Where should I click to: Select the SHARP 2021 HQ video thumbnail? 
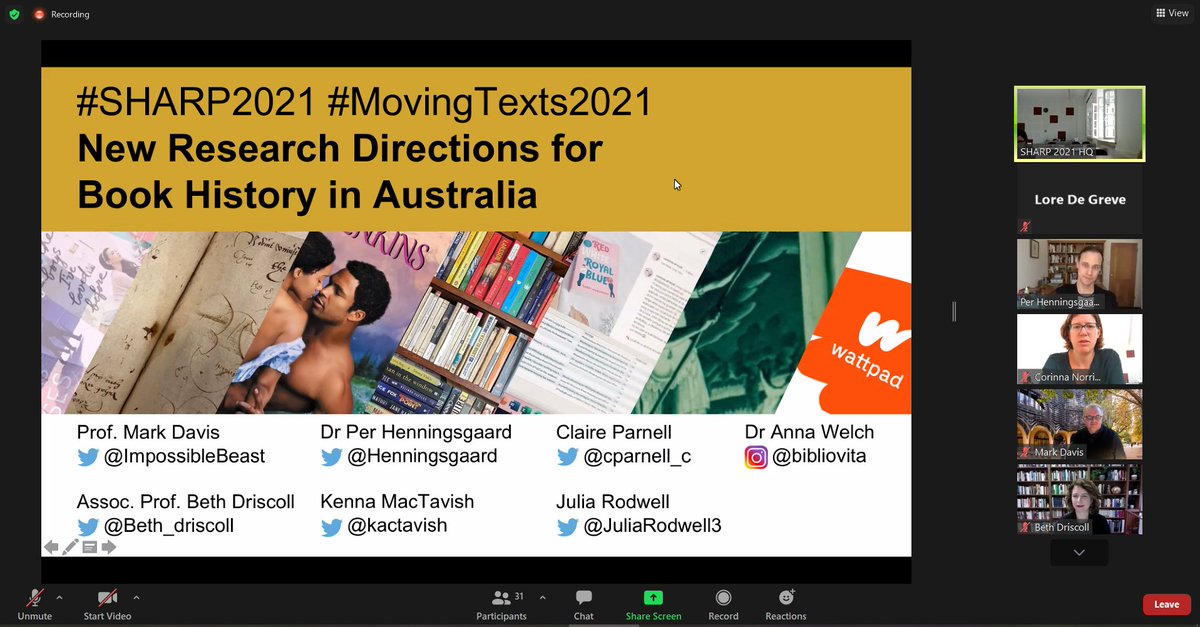pos(1078,122)
